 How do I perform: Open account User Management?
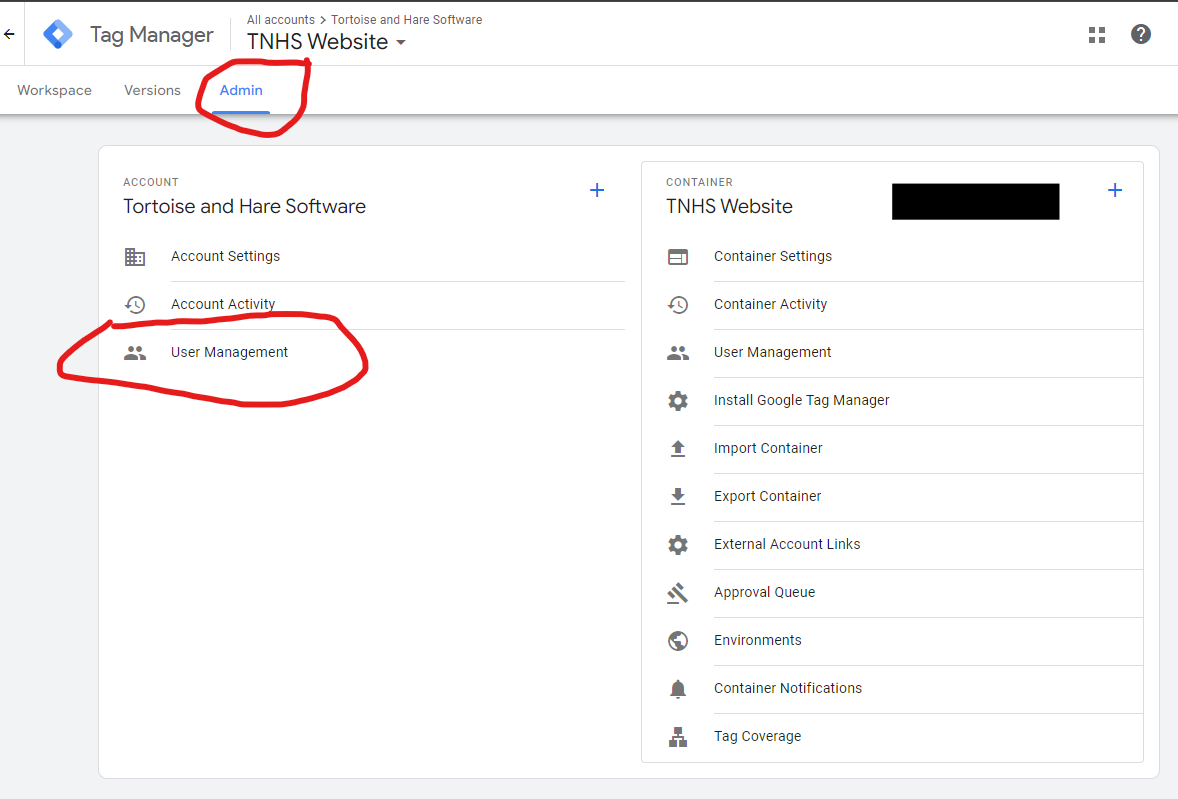pos(229,352)
